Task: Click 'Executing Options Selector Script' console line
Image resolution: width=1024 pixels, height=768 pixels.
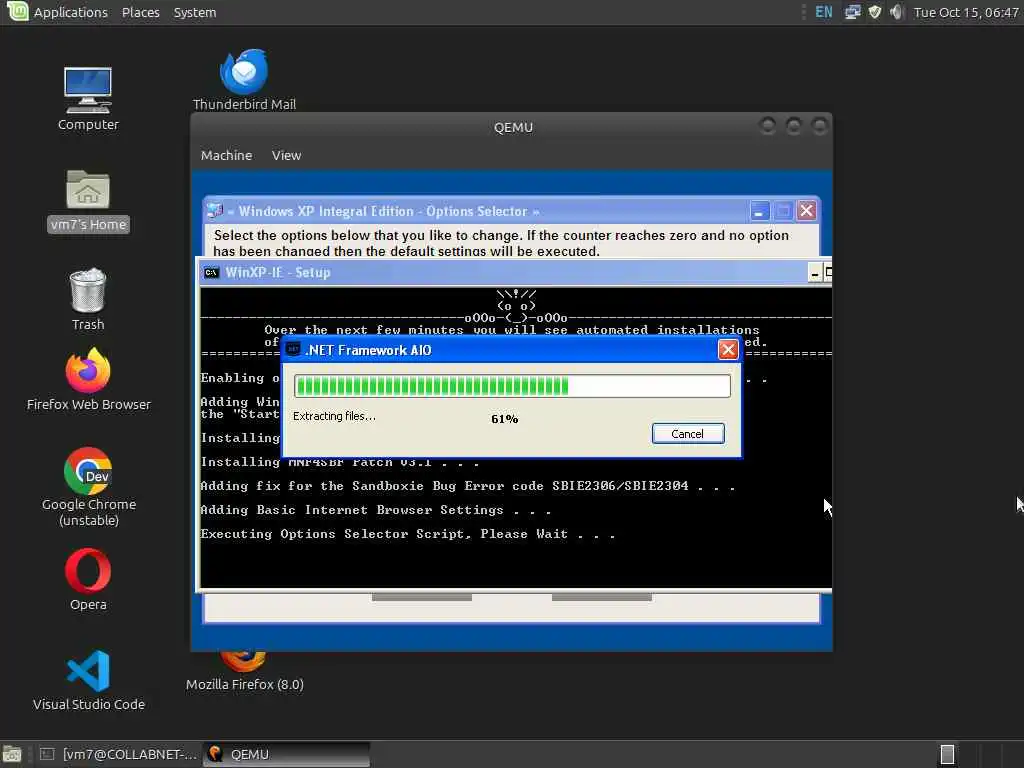Action: [x=408, y=534]
